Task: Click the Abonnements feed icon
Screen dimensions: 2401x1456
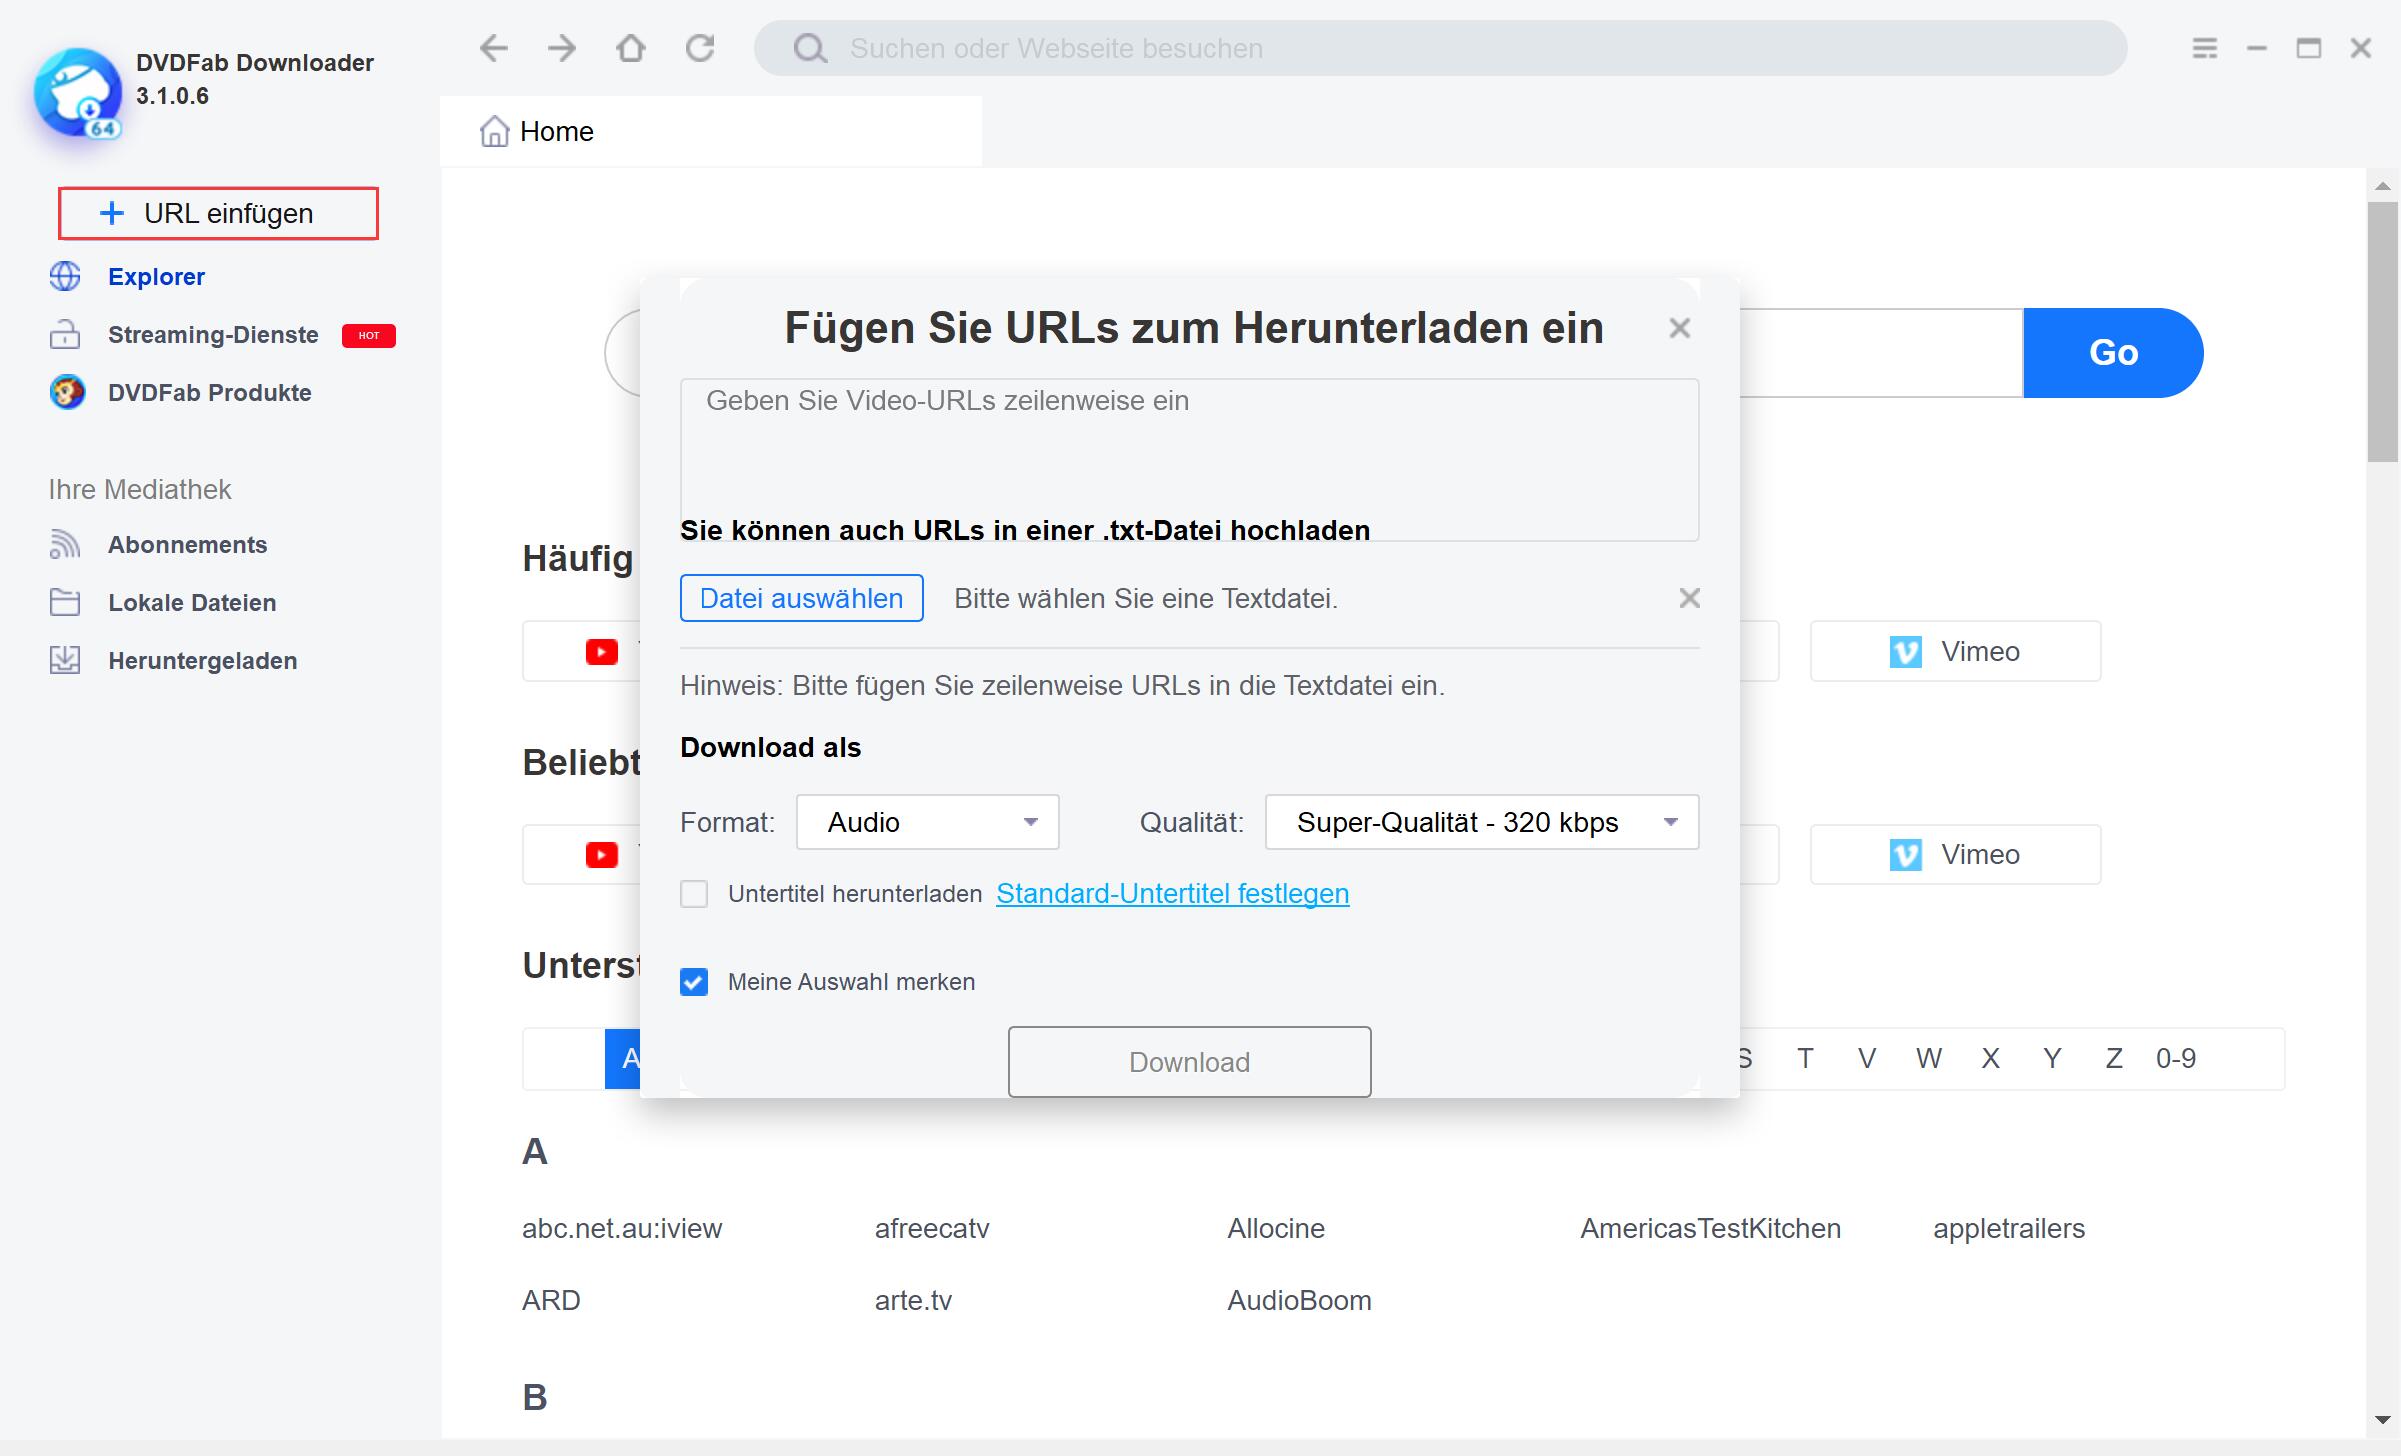Action: click(x=65, y=544)
